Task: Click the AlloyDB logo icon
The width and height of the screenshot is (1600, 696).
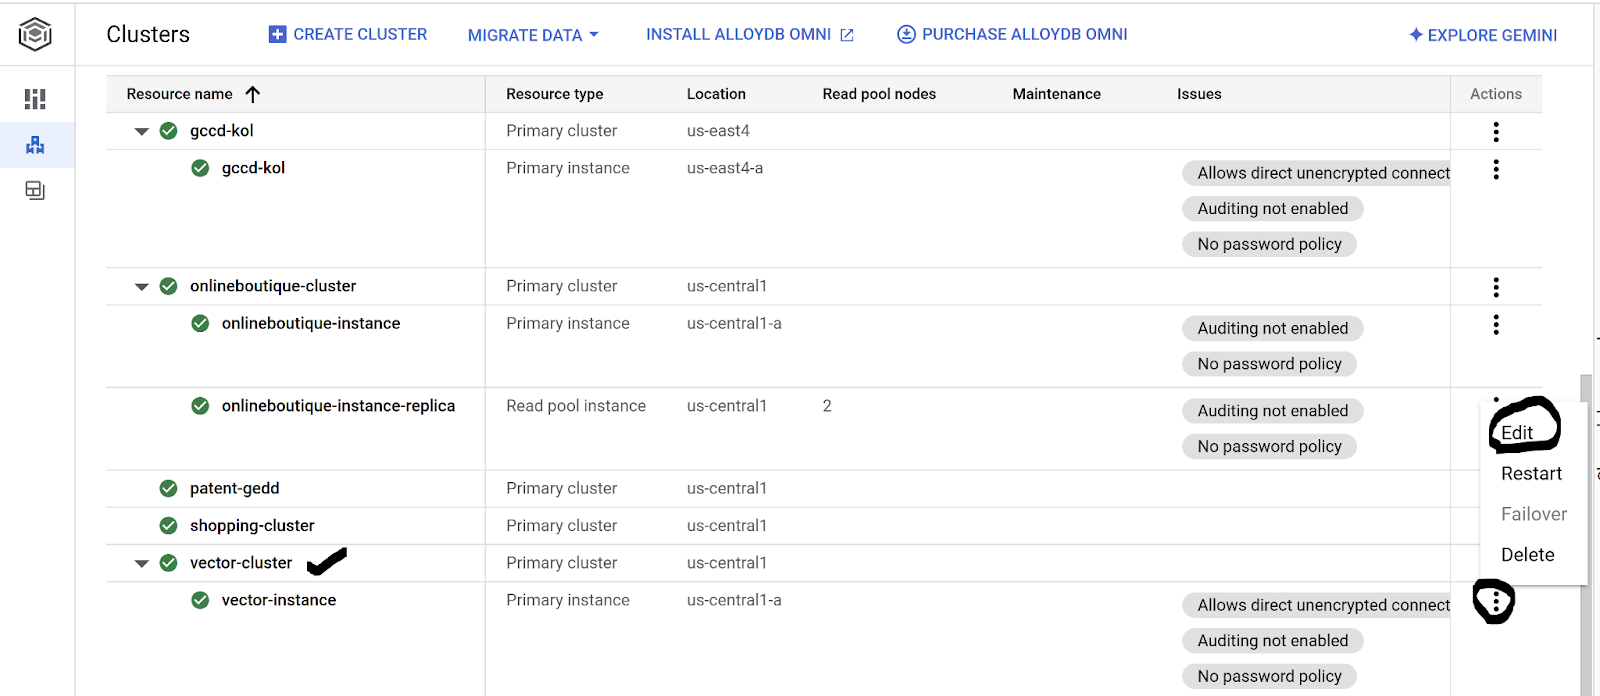Action: [35, 34]
